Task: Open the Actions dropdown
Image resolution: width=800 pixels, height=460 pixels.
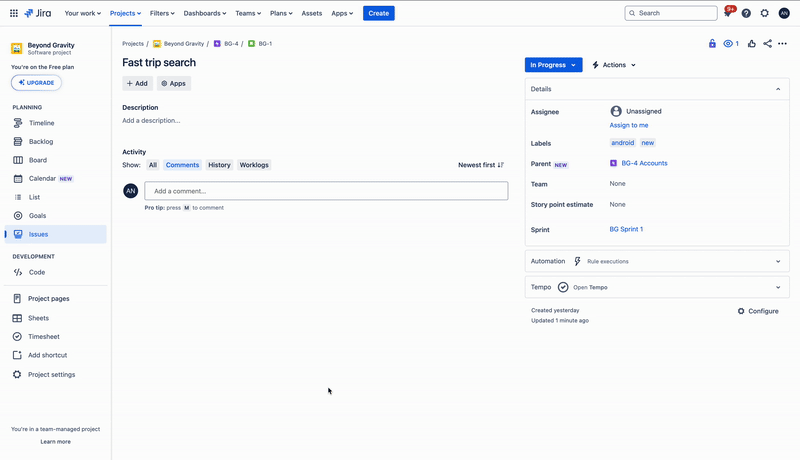Action: coord(614,65)
